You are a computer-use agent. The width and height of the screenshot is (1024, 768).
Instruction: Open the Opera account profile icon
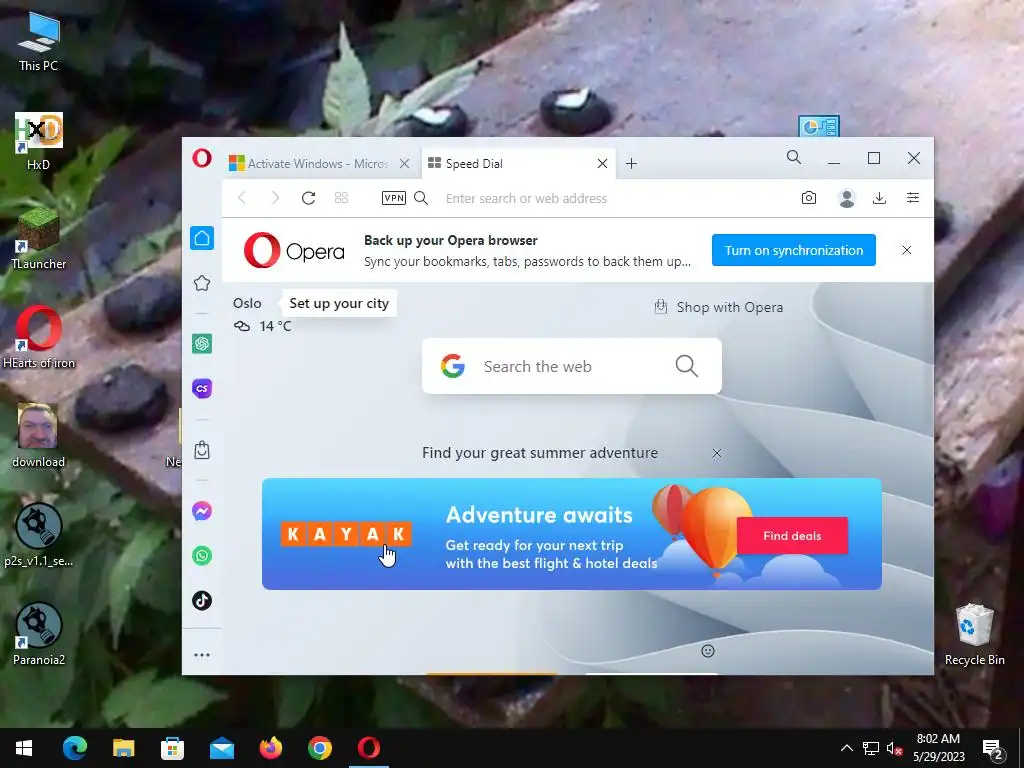pyautogui.click(x=847, y=198)
